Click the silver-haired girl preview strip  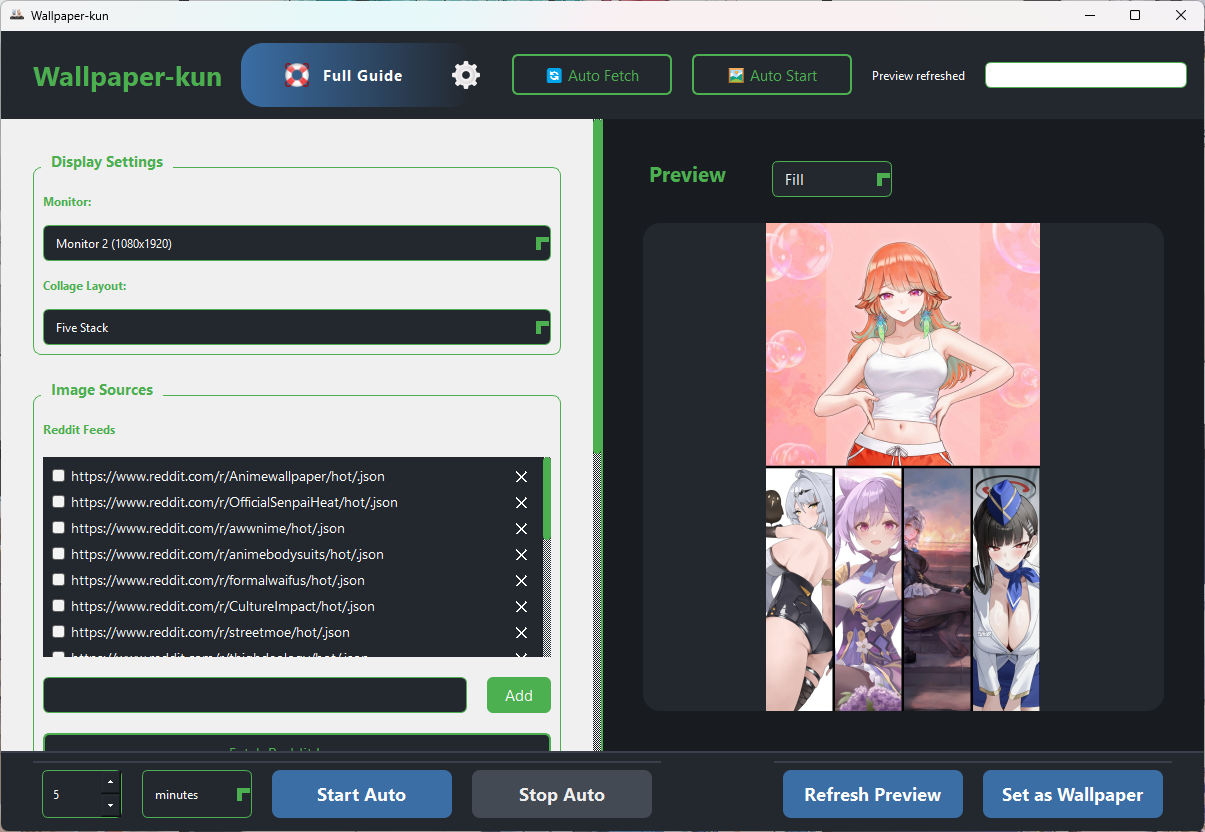[799, 589]
